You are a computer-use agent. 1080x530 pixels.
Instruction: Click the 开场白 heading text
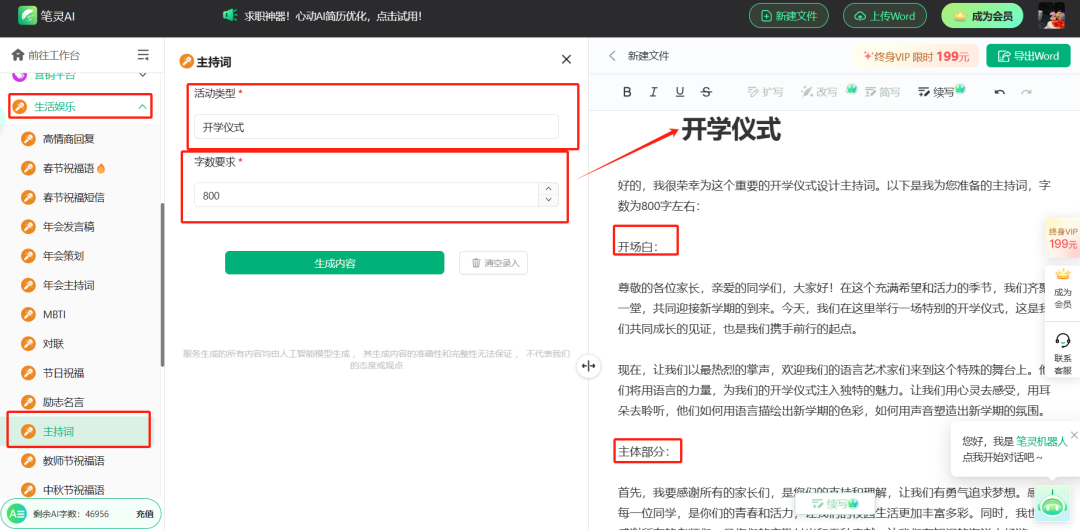tap(638, 247)
